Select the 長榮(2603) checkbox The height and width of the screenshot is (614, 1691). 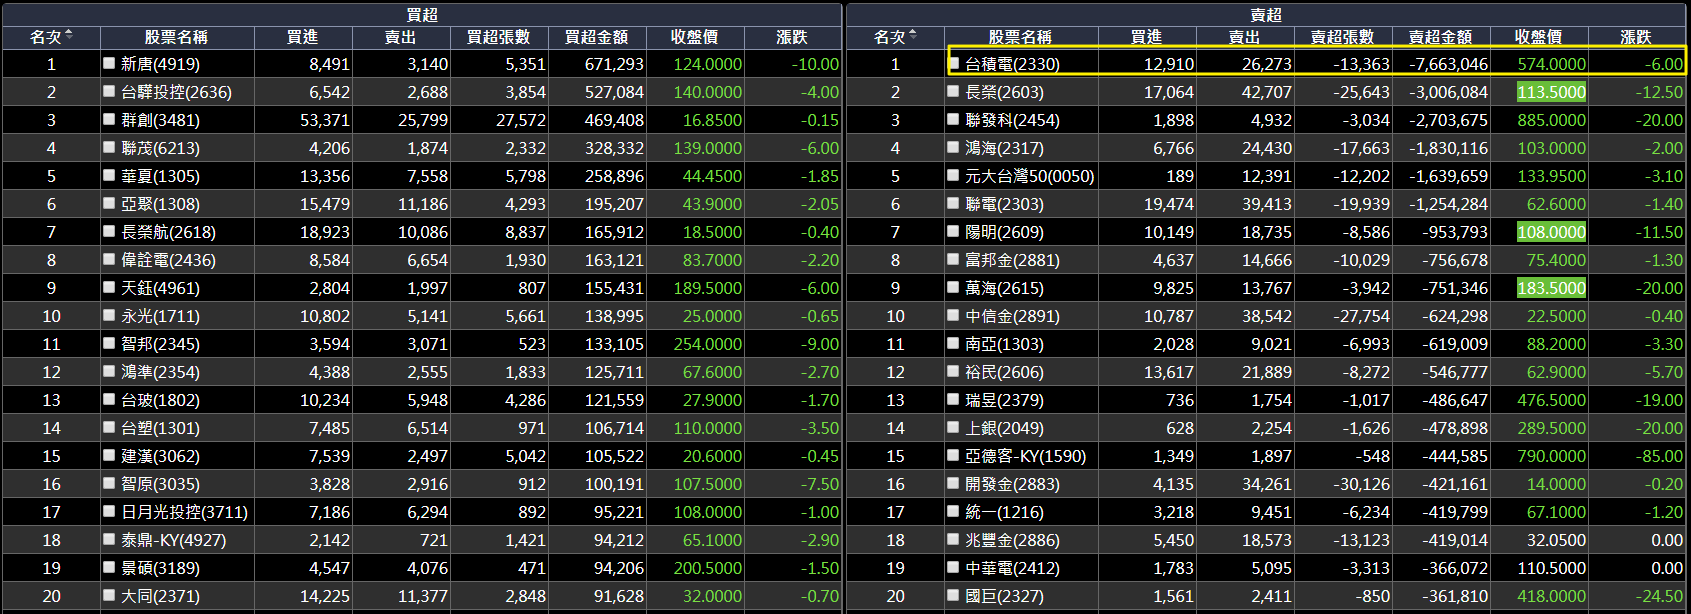(953, 91)
